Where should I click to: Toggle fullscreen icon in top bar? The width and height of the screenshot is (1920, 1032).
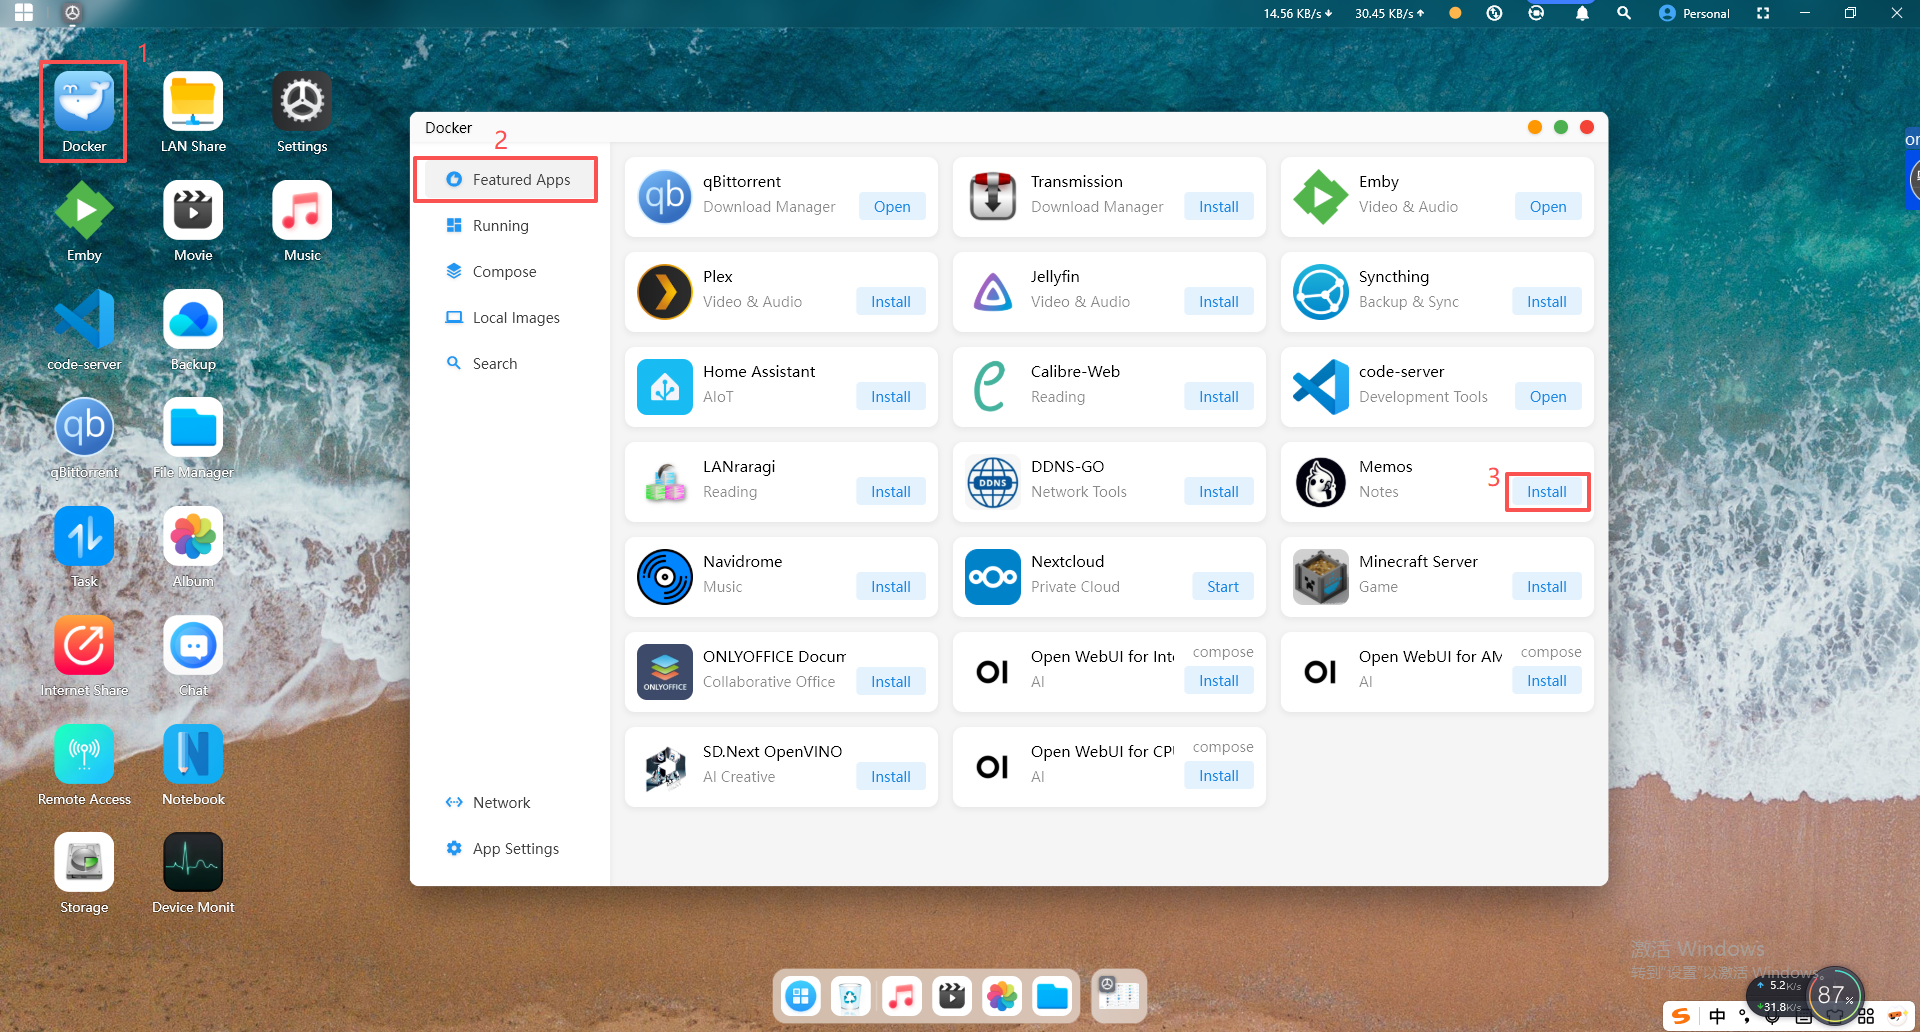(1763, 13)
